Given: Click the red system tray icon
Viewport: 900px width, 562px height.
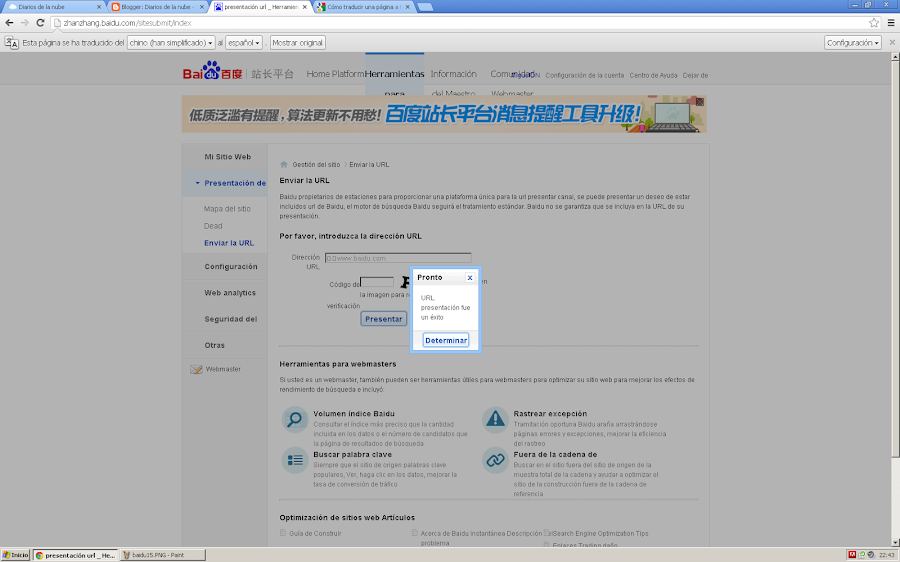Looking at the screenshot, I should pyautogui.click(x=852, y=555).
